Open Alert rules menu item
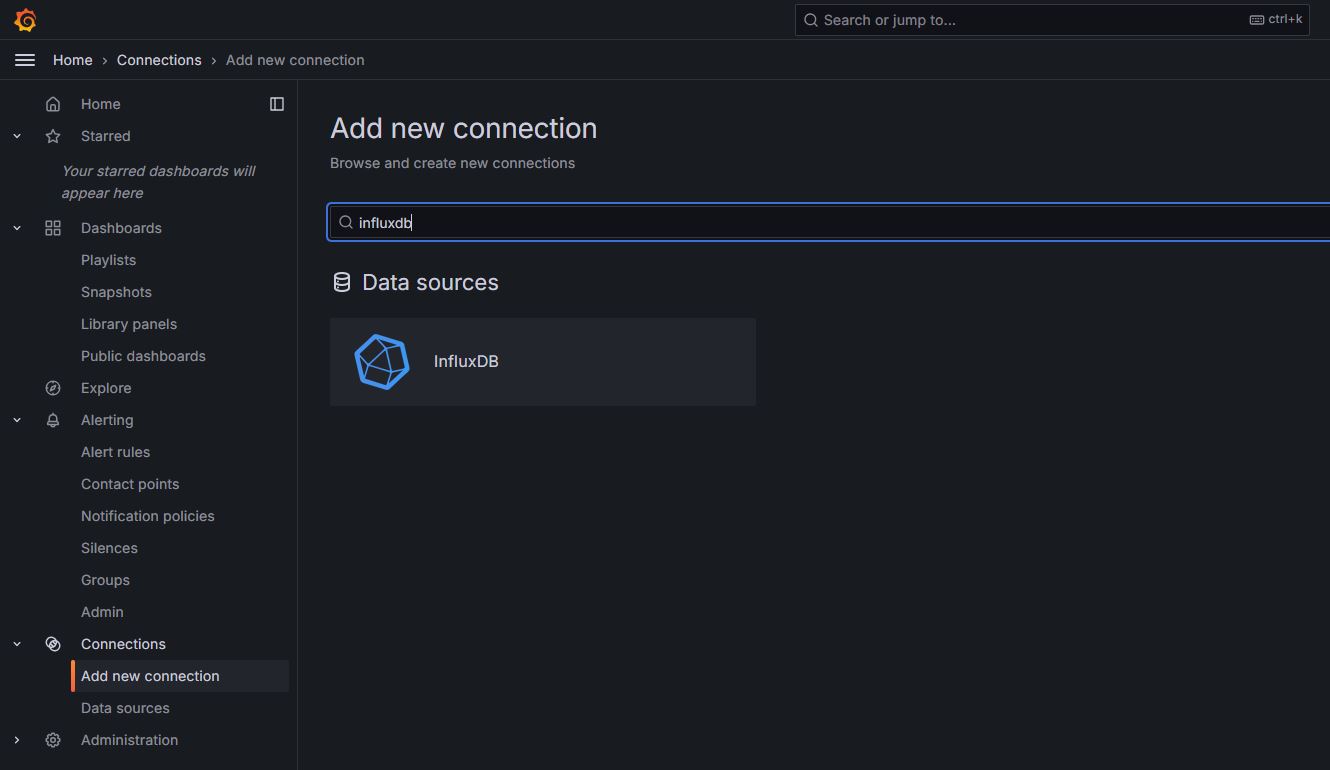 pyautogui.click(x=115, y=452)
